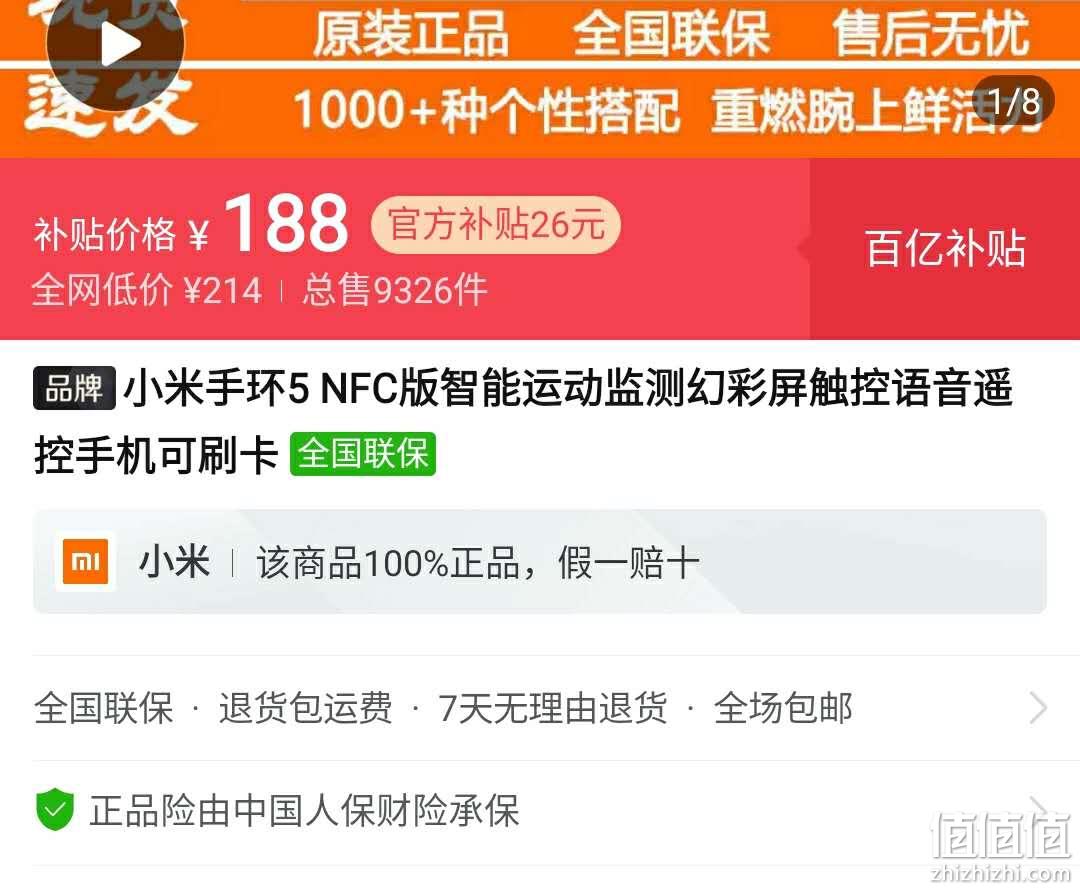1080x891 pixels.
Task: Tap the 官方补贴26元 subsidy badge
Action: pyautogui.click(x=496, y=224)
